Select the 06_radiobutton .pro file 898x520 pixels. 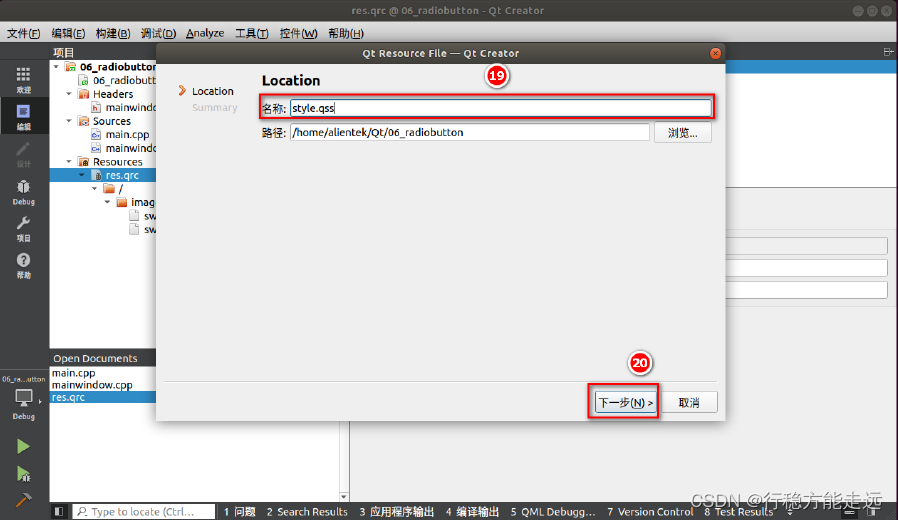(x=124, y=81)
